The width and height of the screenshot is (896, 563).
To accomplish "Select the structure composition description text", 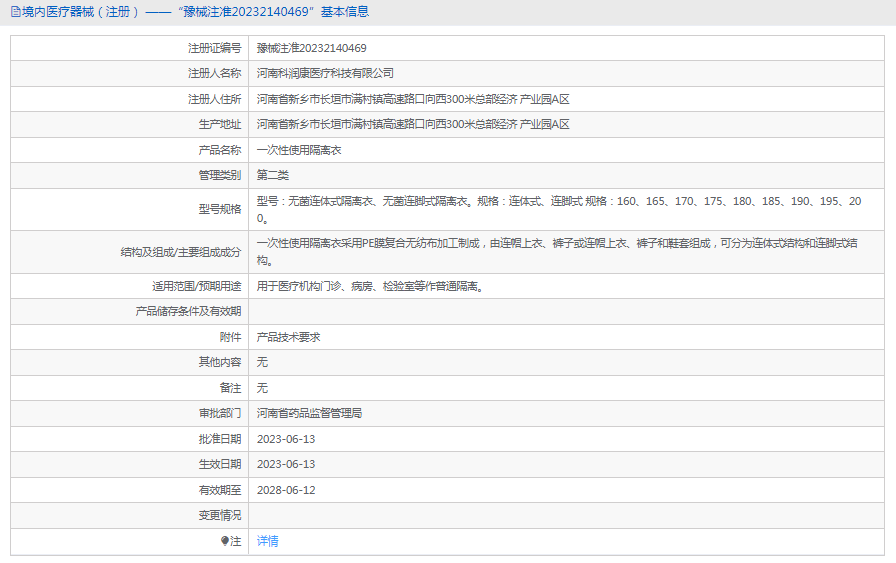I will click(x=557, y=252).
